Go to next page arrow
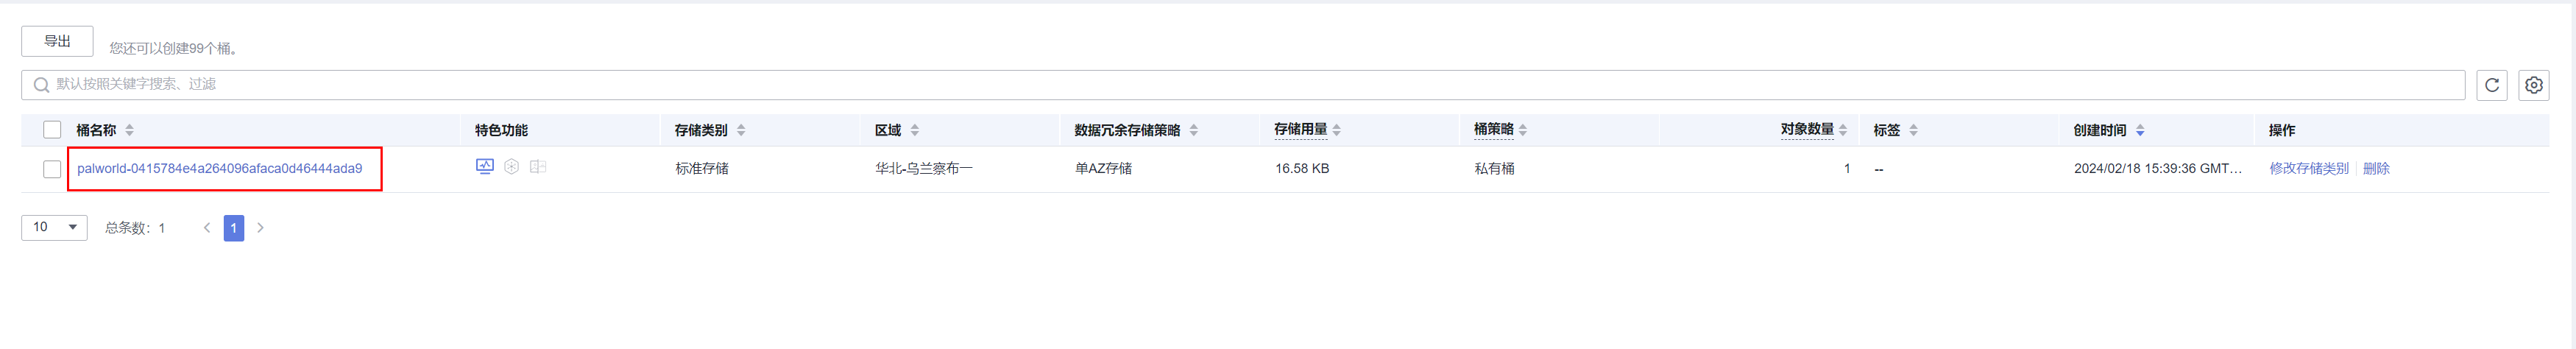Viewport: 2576px width, 349px height. (260, 228)
